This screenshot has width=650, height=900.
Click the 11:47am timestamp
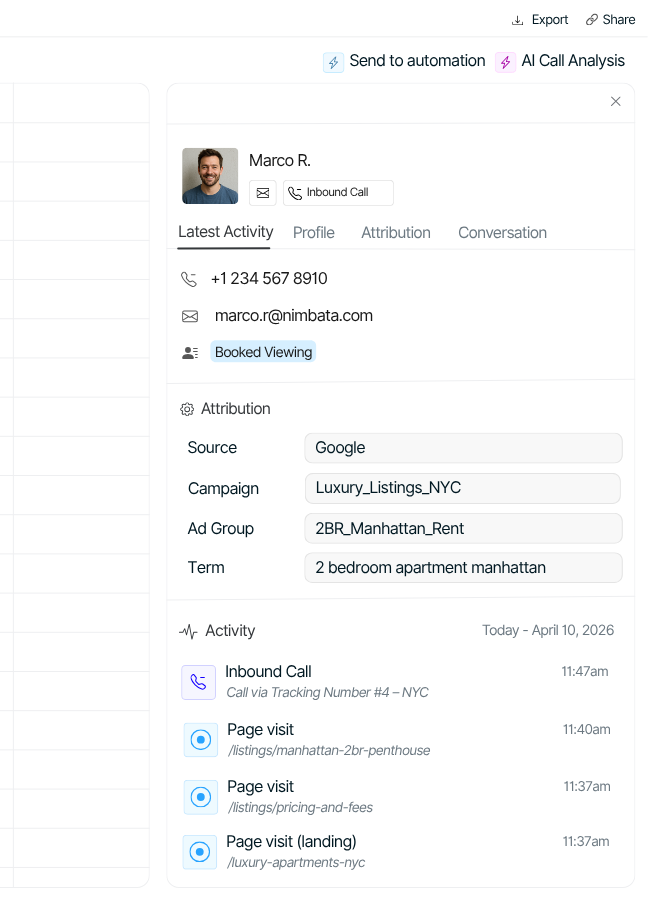point(585,672)
